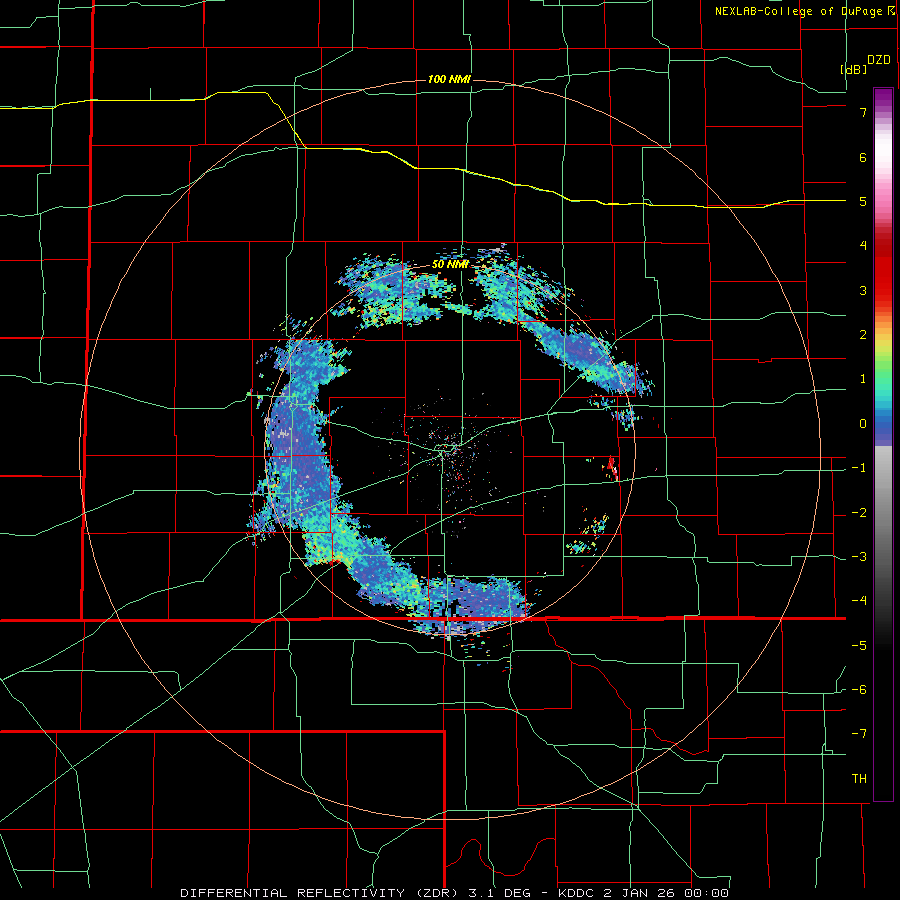This screenshot has height=900, width=900.
Task: Click the legend value -1
Action: click(x=859, y=468)
